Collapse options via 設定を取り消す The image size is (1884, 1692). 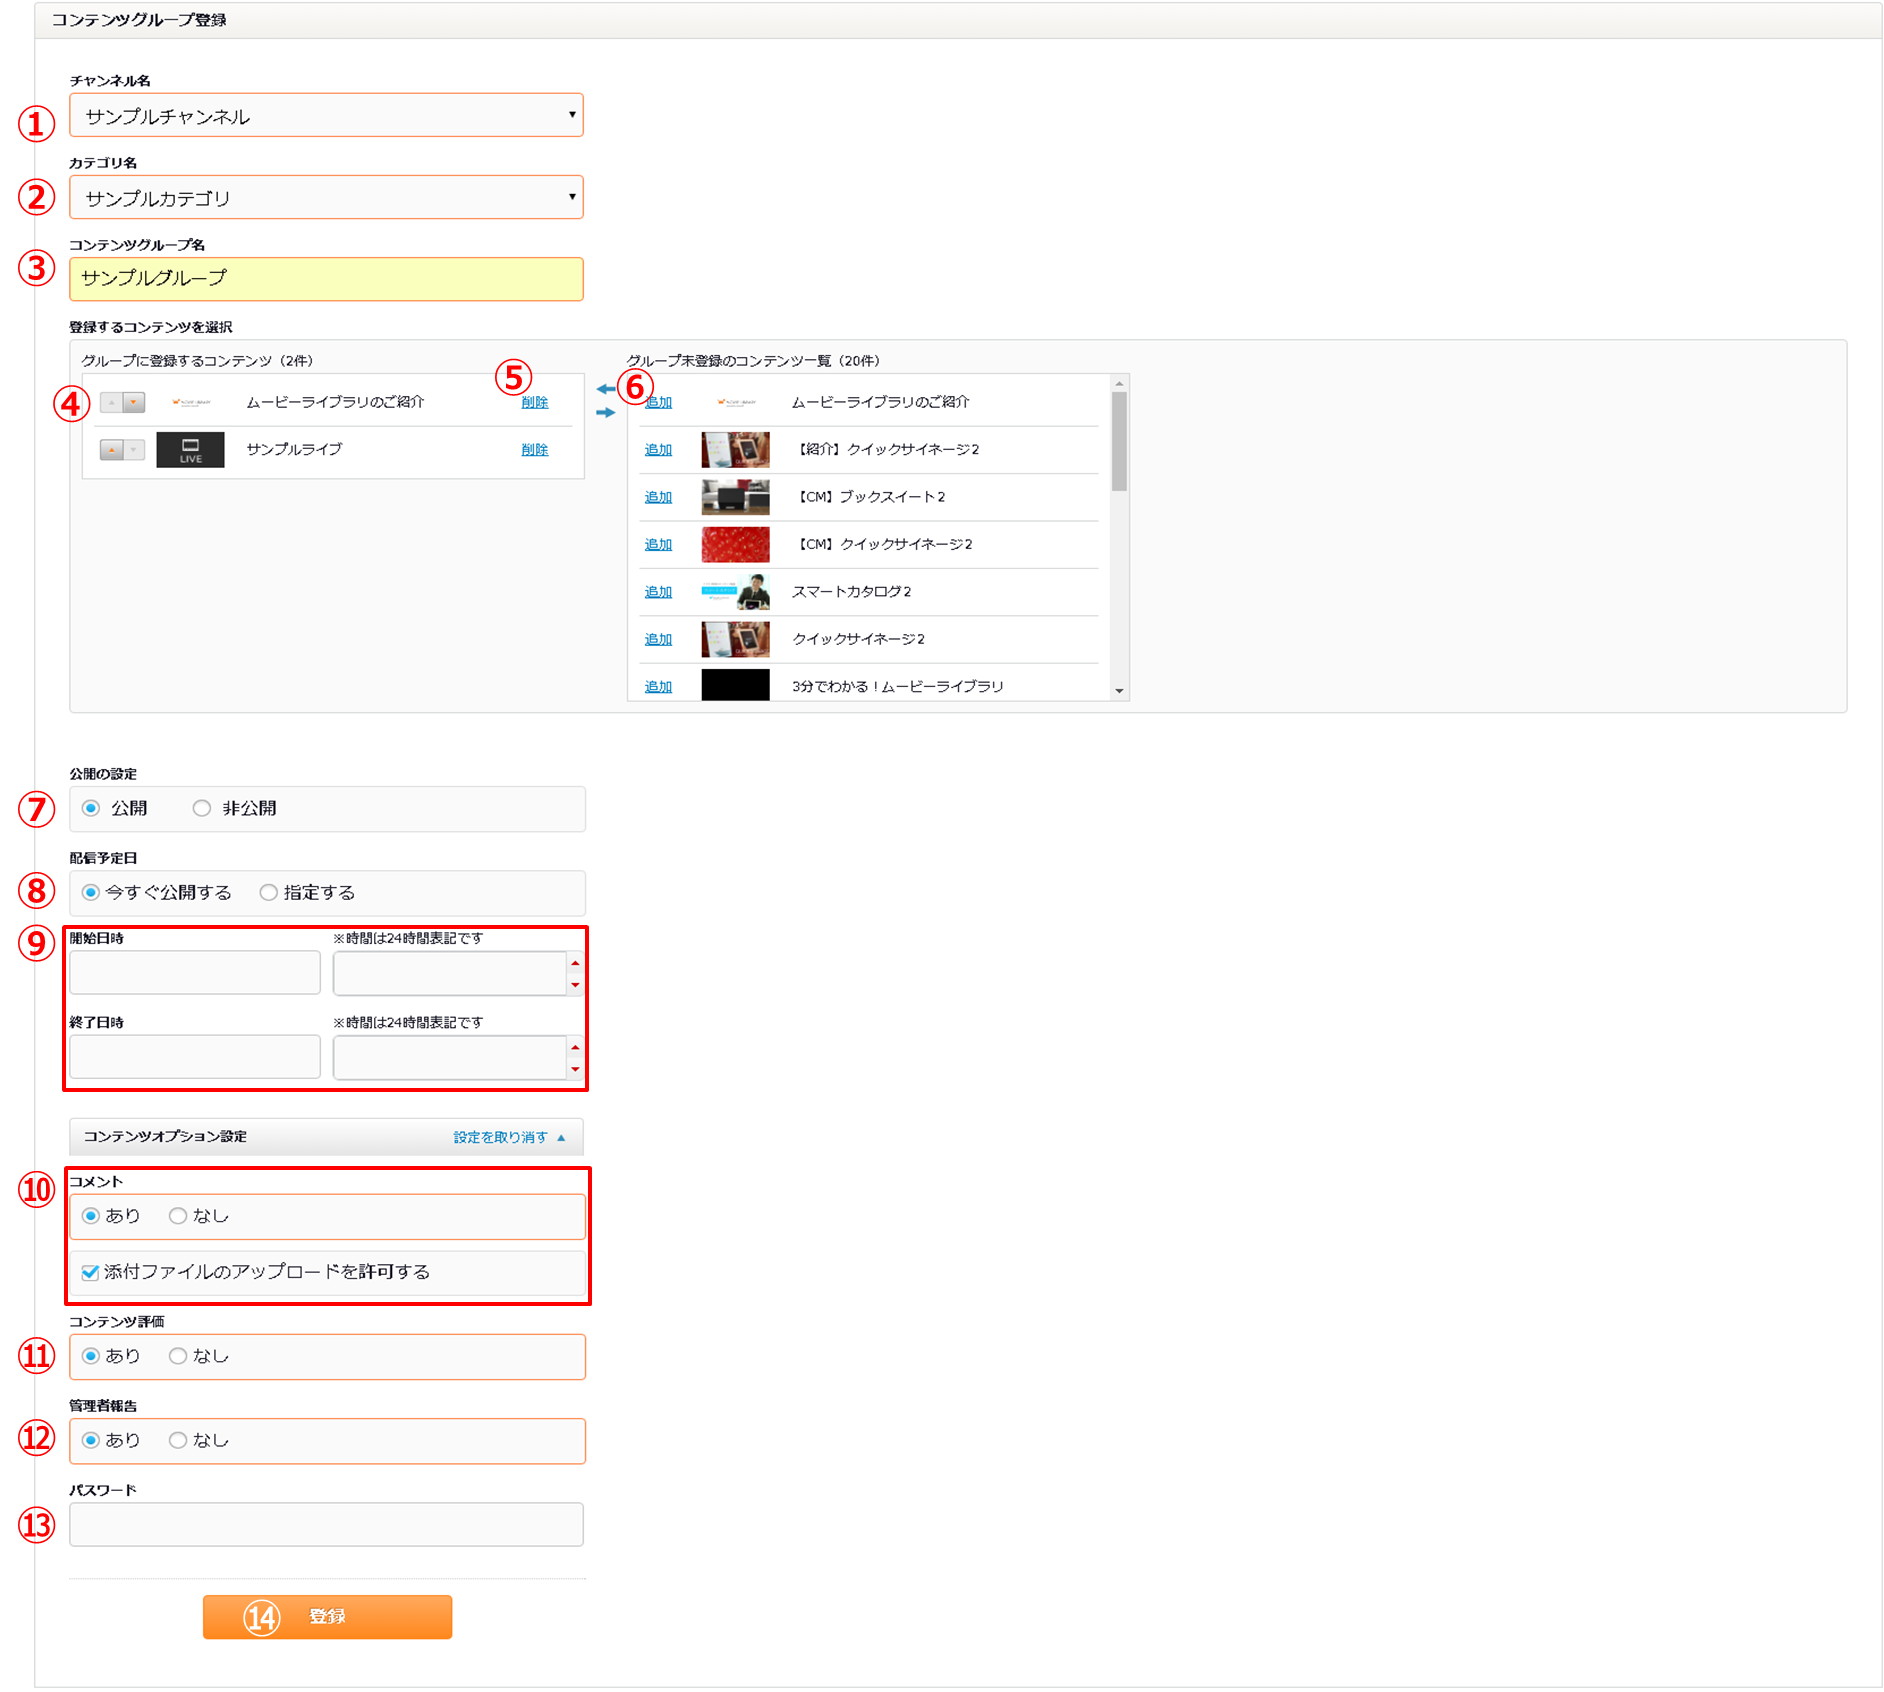coord(508,1137)
